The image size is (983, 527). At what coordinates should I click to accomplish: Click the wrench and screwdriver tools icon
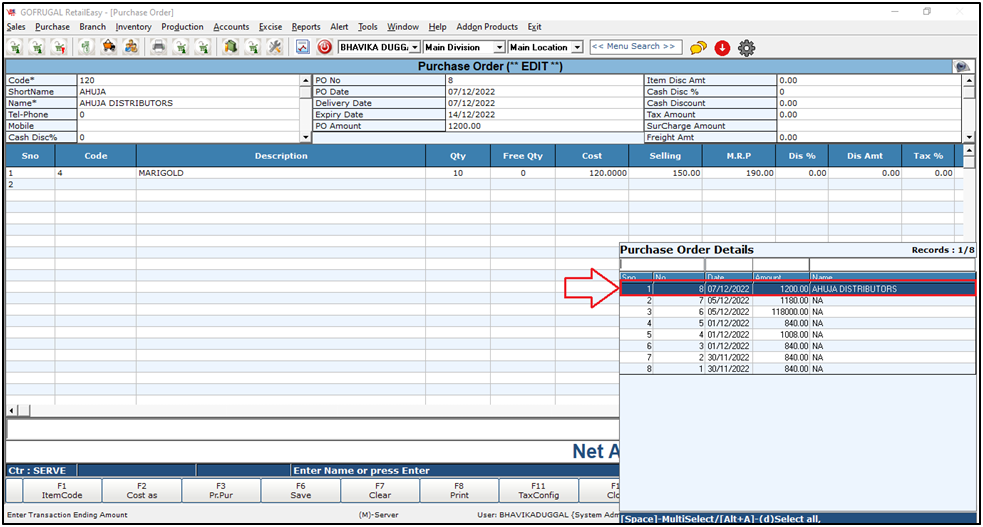(275, 47)
